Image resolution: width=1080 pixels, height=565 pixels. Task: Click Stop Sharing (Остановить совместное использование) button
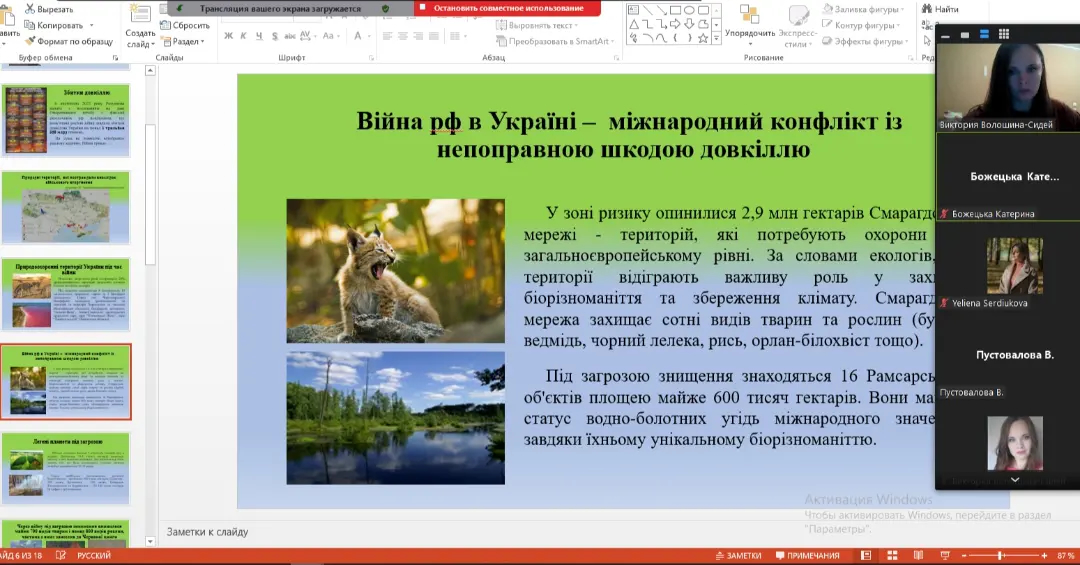(507, 8)
